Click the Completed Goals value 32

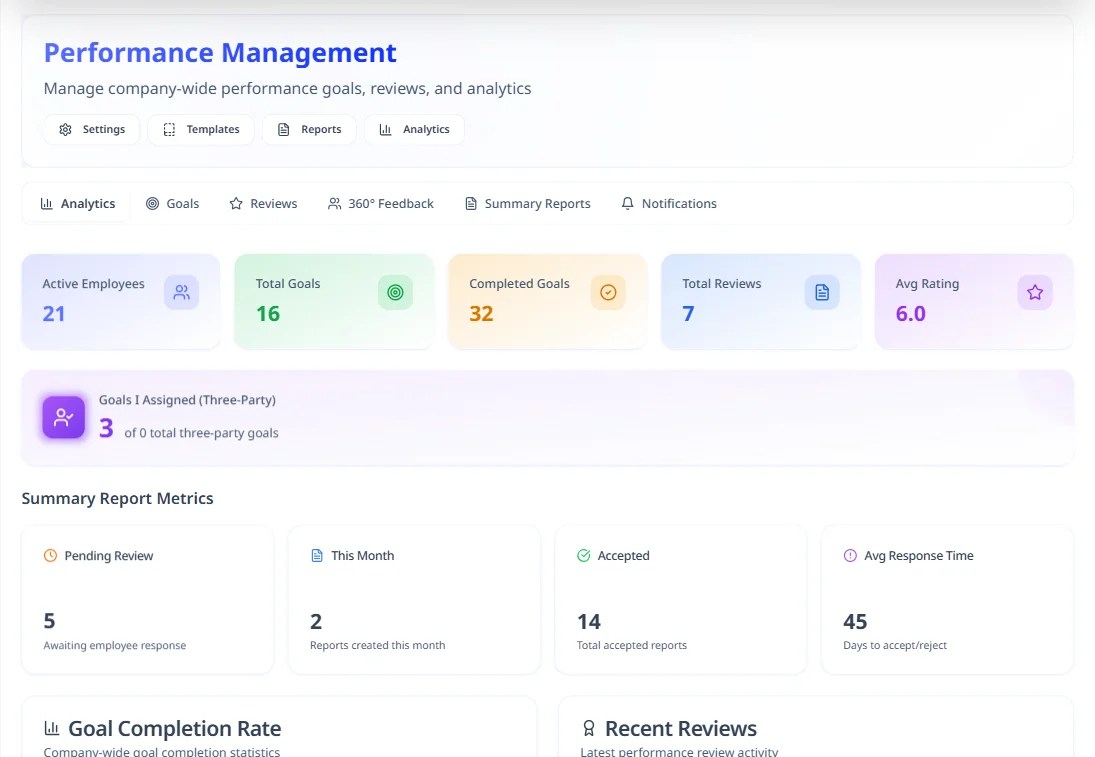pyautogui.click(x=481, y=314)
